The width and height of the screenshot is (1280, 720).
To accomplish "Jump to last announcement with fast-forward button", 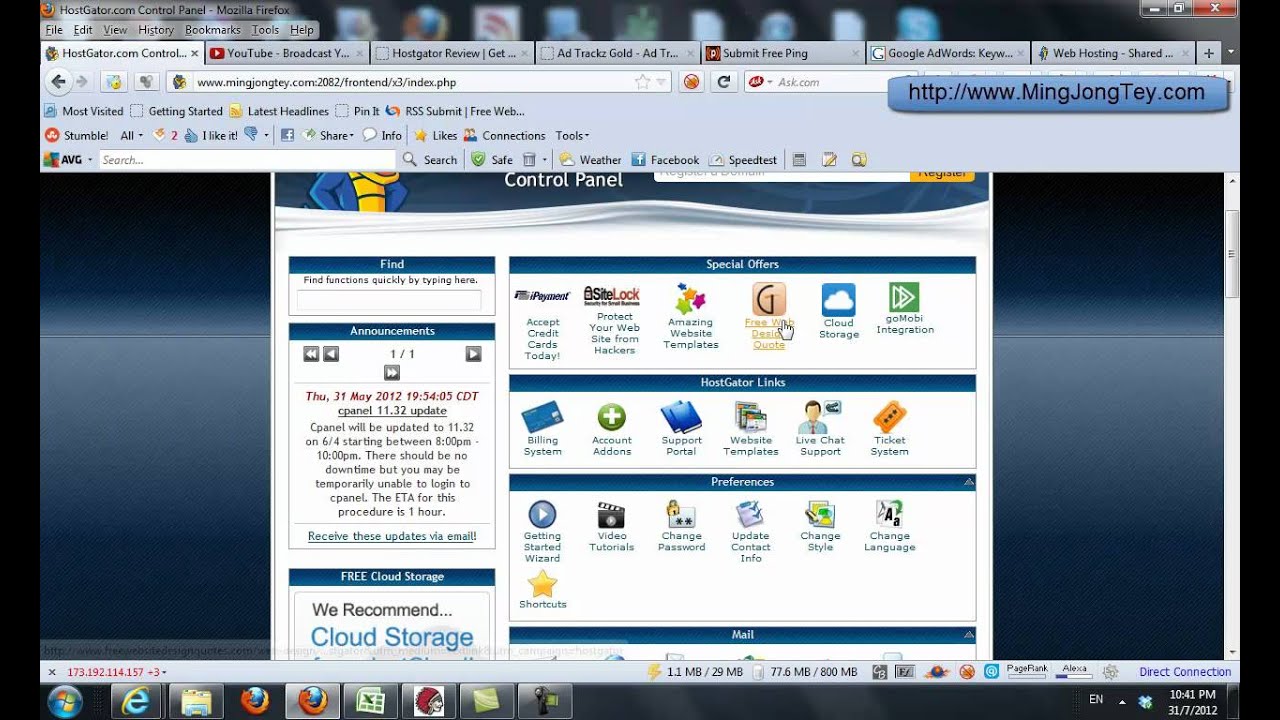I will click(x=392, y=373).
